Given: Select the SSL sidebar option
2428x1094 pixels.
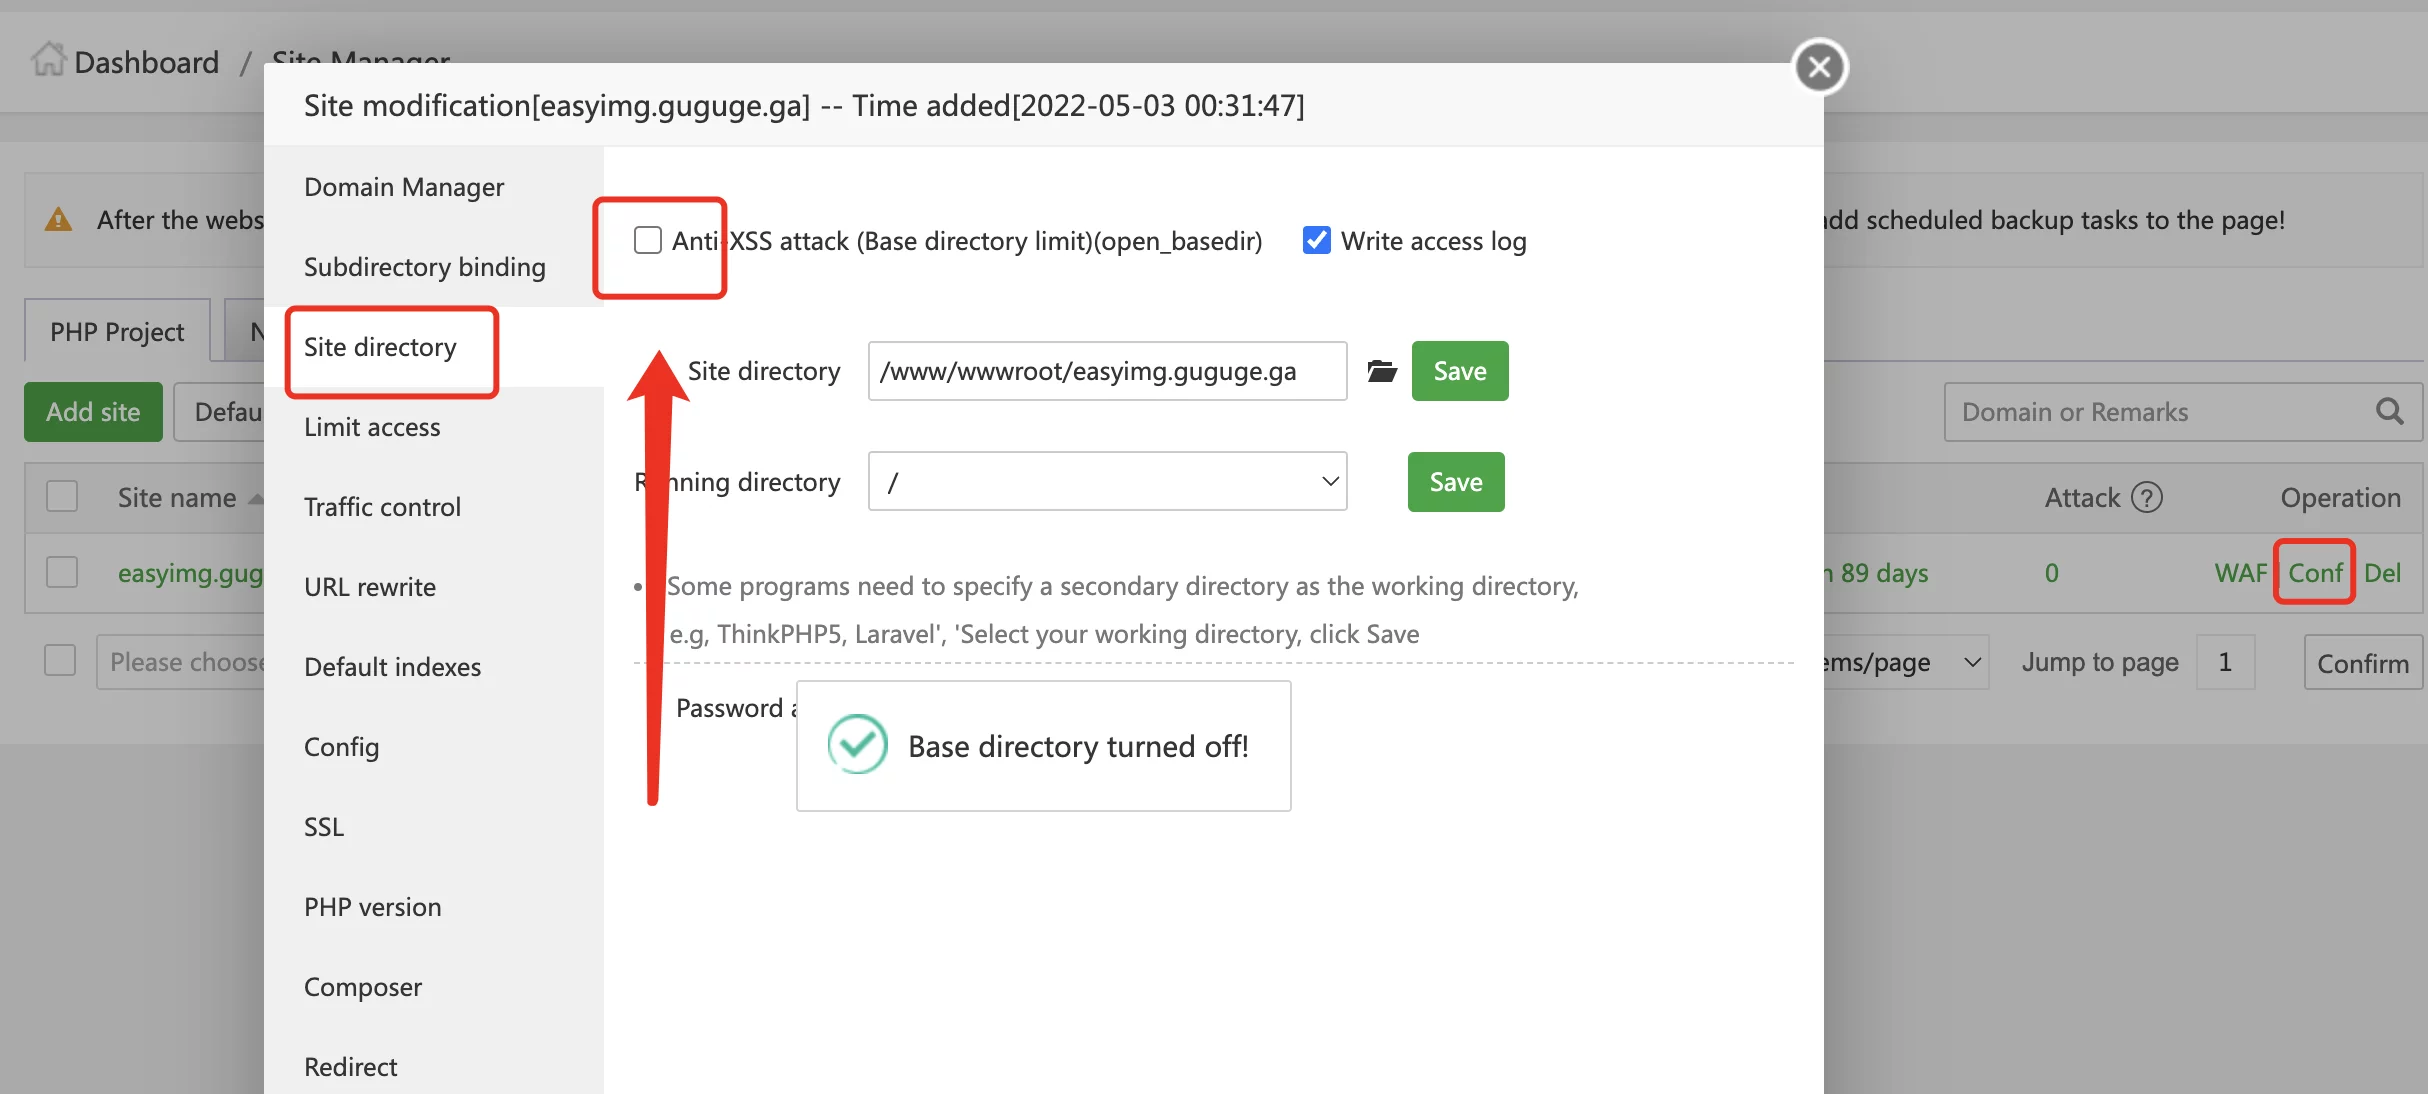Looking at the screenshot, I should tap(325, 825).
